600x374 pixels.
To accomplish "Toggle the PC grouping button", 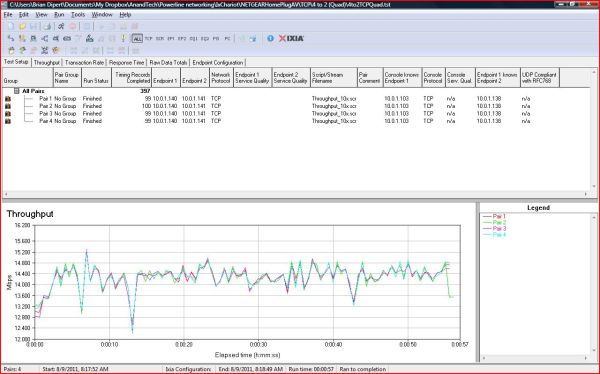I will click(x=227, y=38).
